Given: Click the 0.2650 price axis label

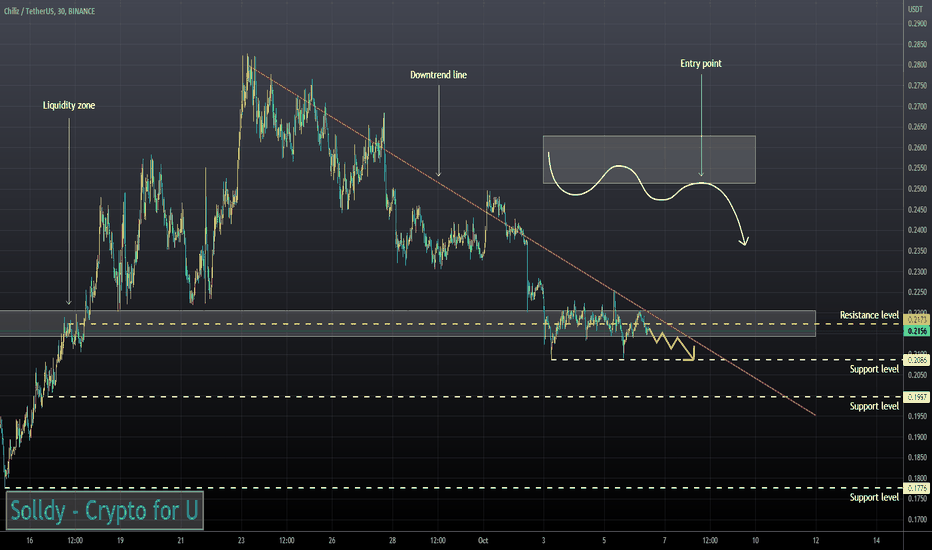Looking at the screenshot, I should click(x=917, y=127).
